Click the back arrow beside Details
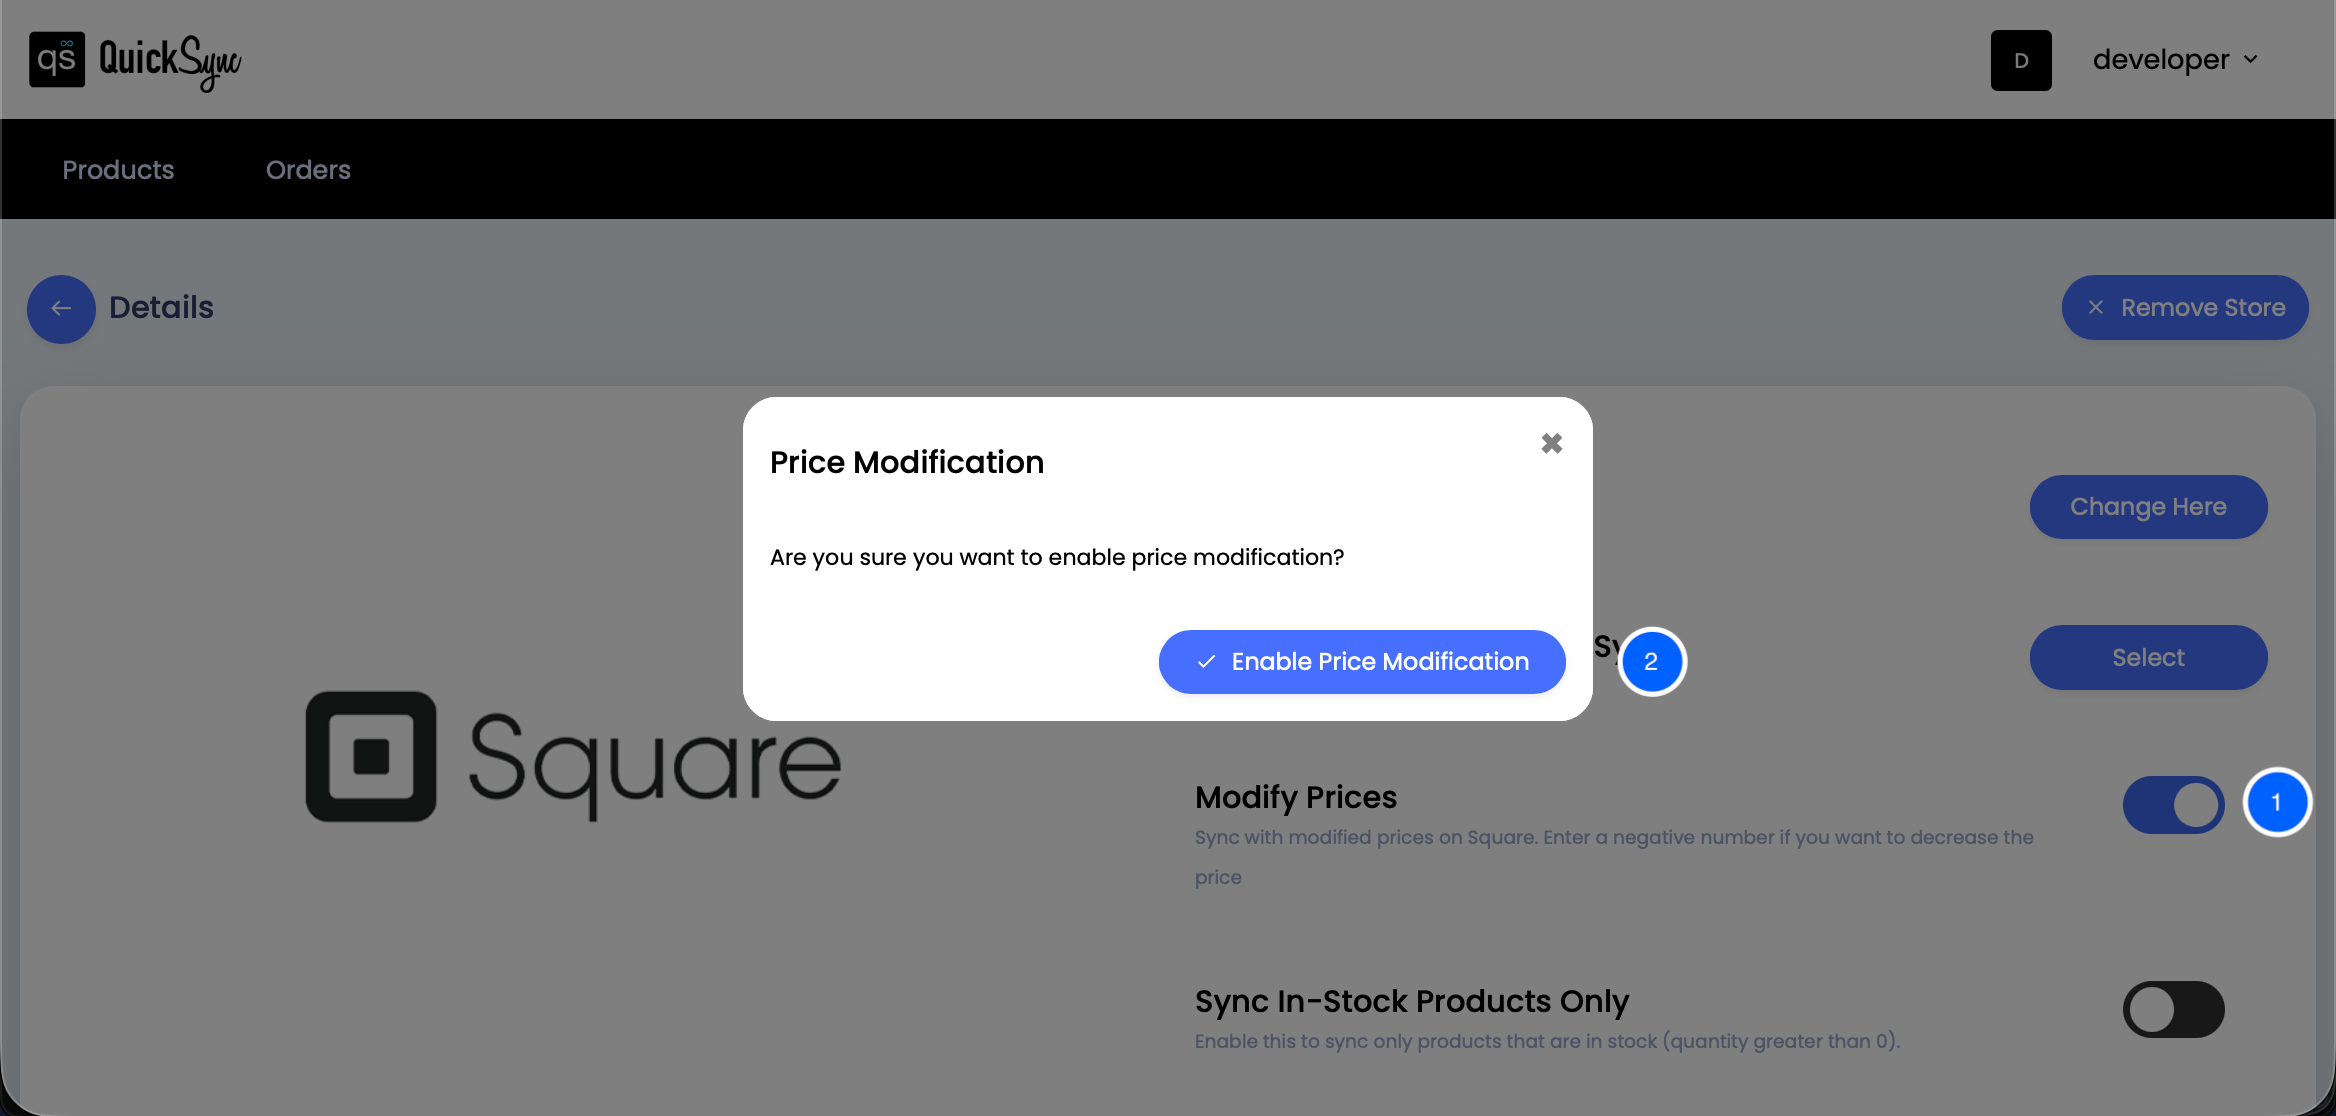 click(60, 309)
